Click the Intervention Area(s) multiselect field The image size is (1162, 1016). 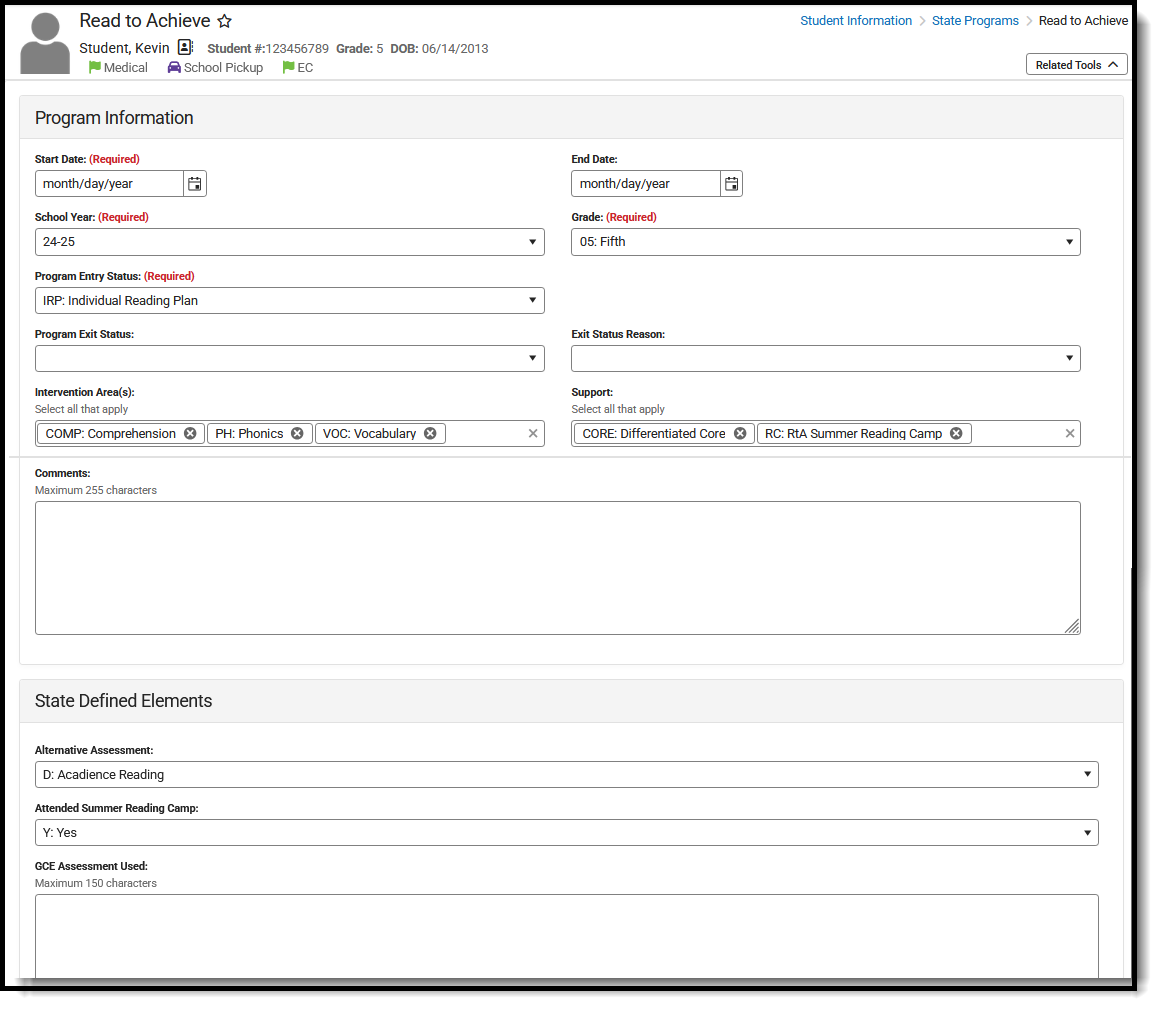pyautogui.click(x=290, y=434)
